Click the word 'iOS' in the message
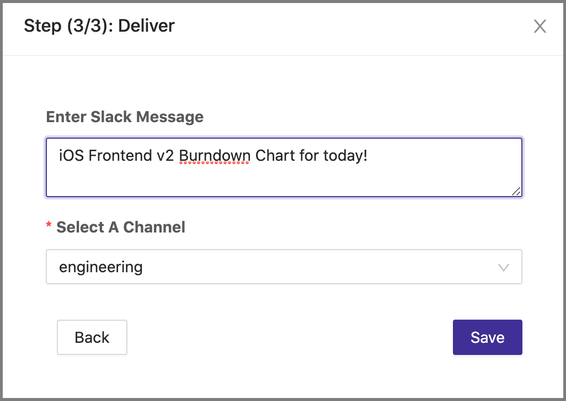 coord(71,156)
